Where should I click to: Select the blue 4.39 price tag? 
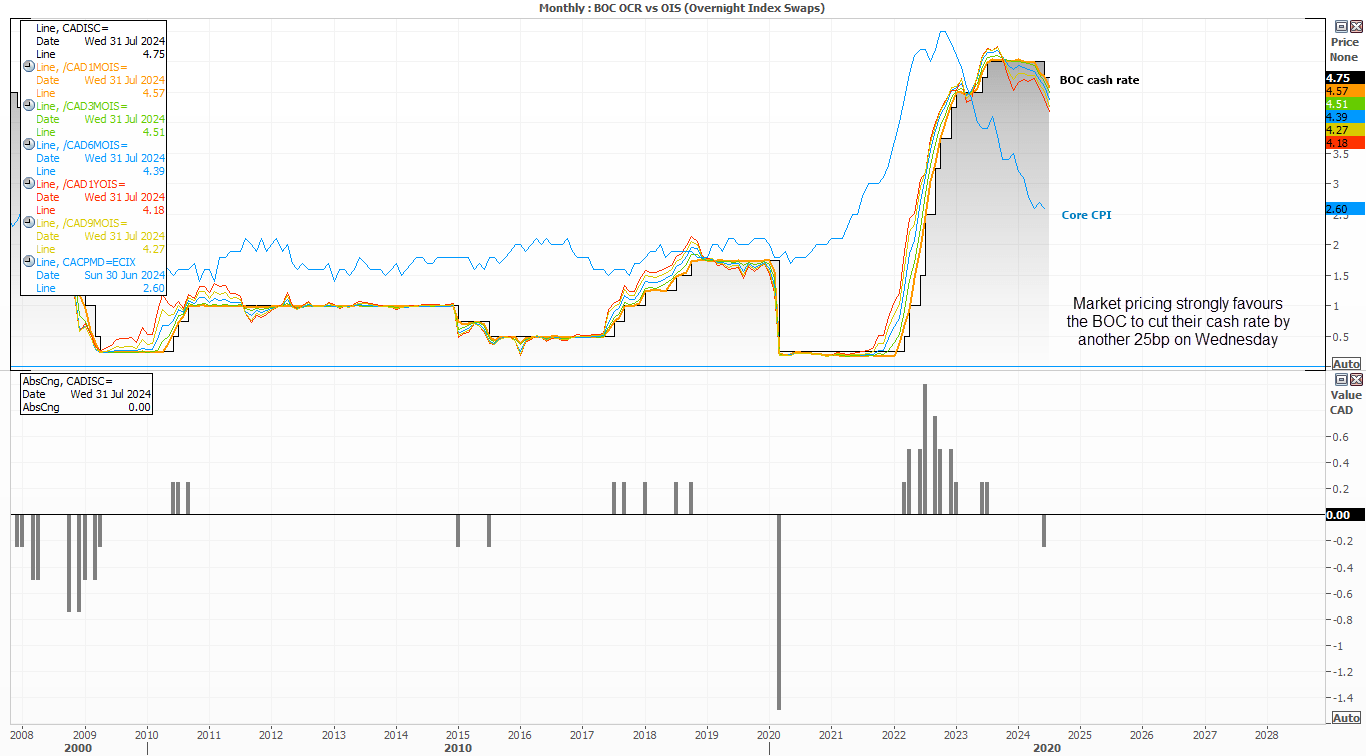1344,117
